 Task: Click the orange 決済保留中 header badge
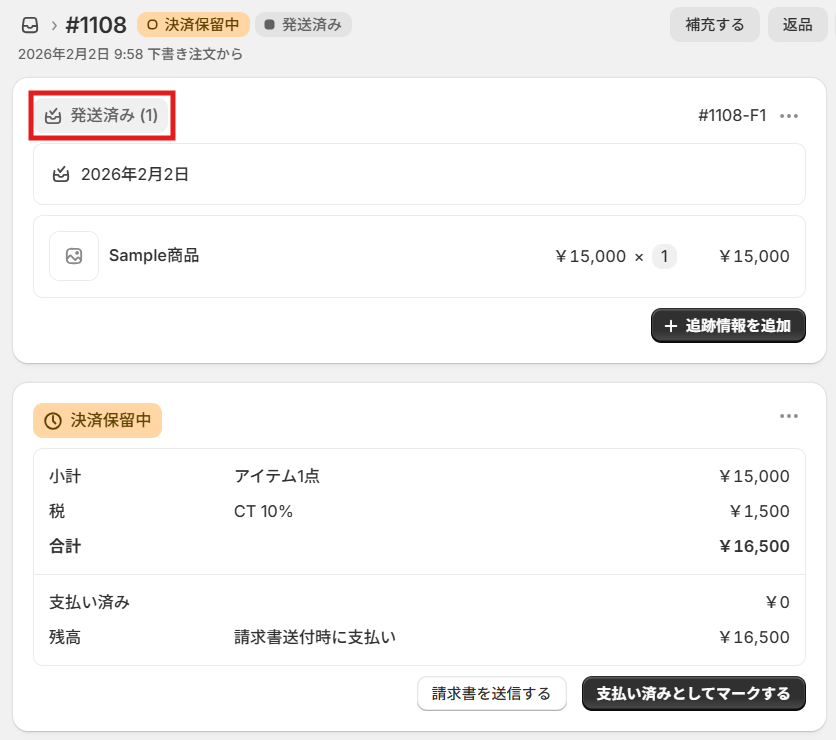click(x=193, y=25)
